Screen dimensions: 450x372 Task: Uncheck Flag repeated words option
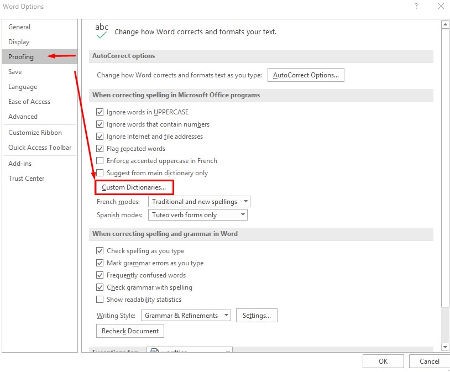(100, 148)
